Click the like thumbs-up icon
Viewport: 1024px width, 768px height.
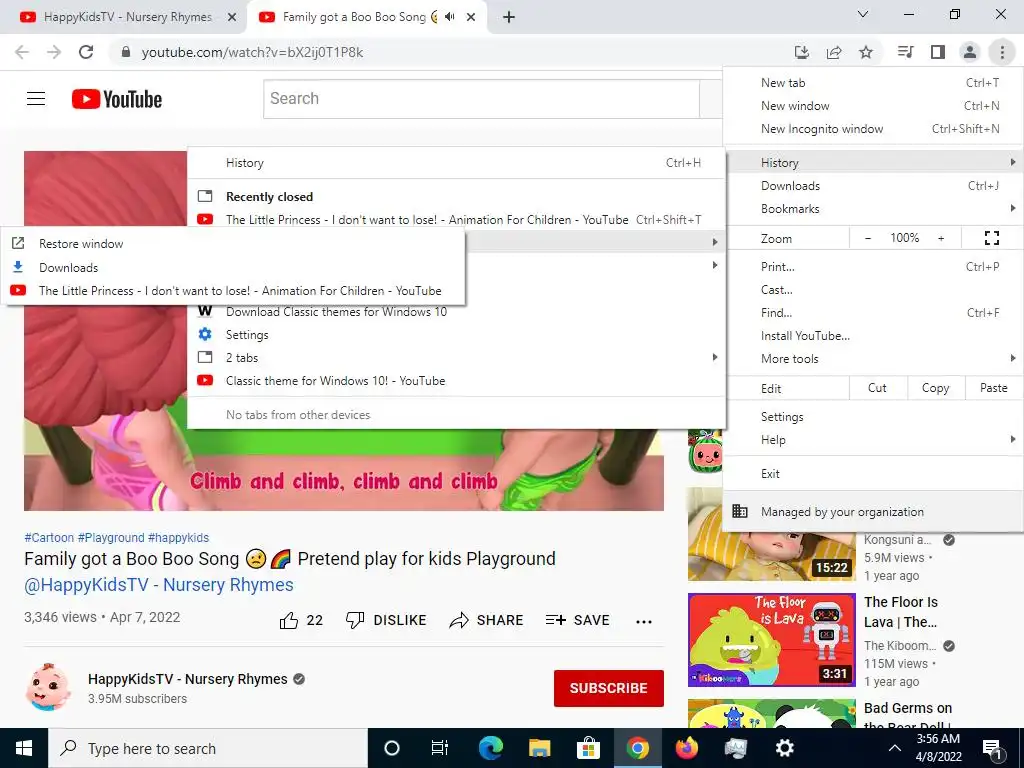pyautogui.click(x=289, y=620)
